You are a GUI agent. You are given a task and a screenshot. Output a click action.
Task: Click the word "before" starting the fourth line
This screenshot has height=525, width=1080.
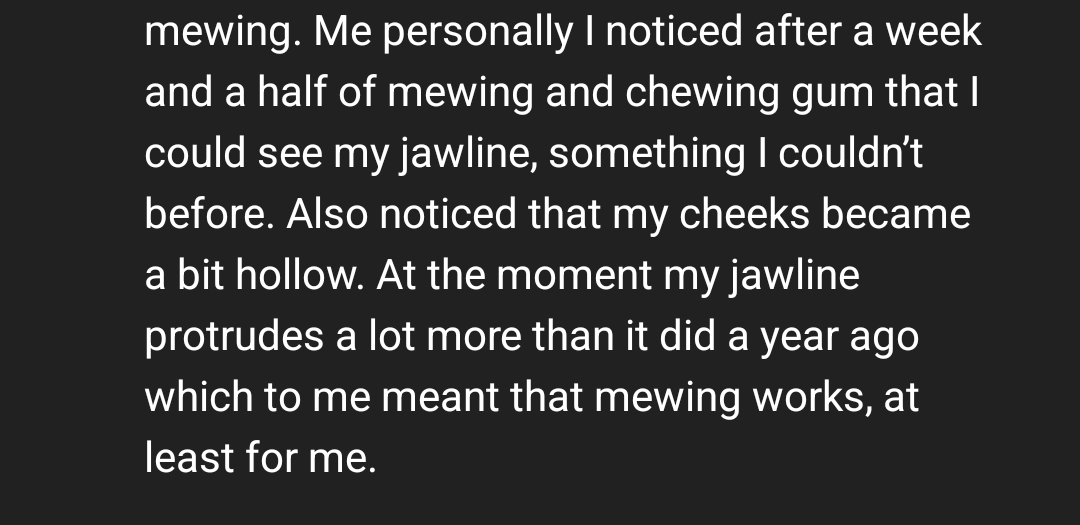coord(209,213)
